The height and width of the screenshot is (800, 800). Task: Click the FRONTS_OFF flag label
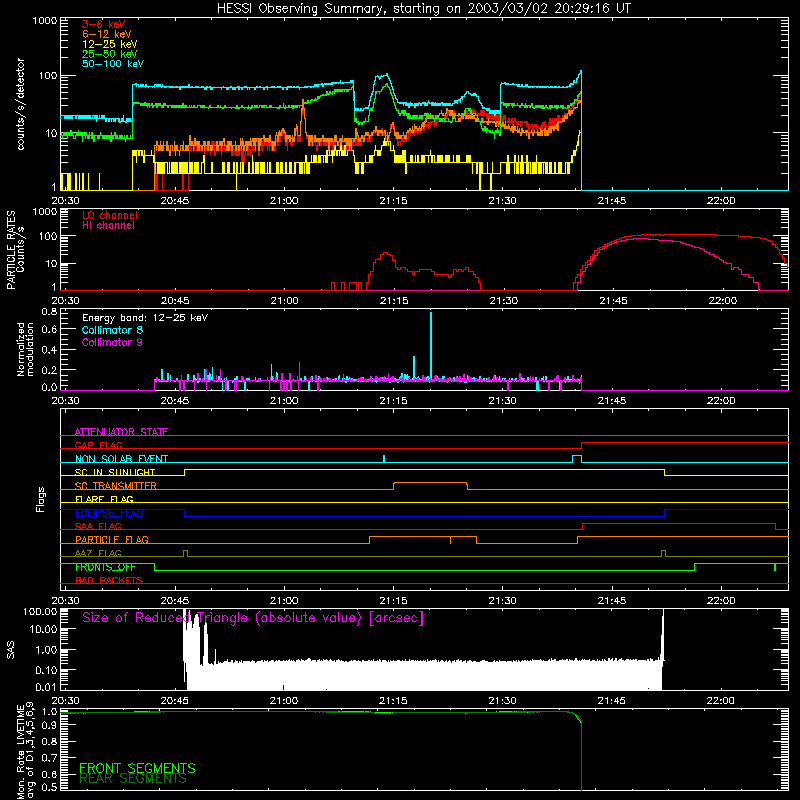105,567
